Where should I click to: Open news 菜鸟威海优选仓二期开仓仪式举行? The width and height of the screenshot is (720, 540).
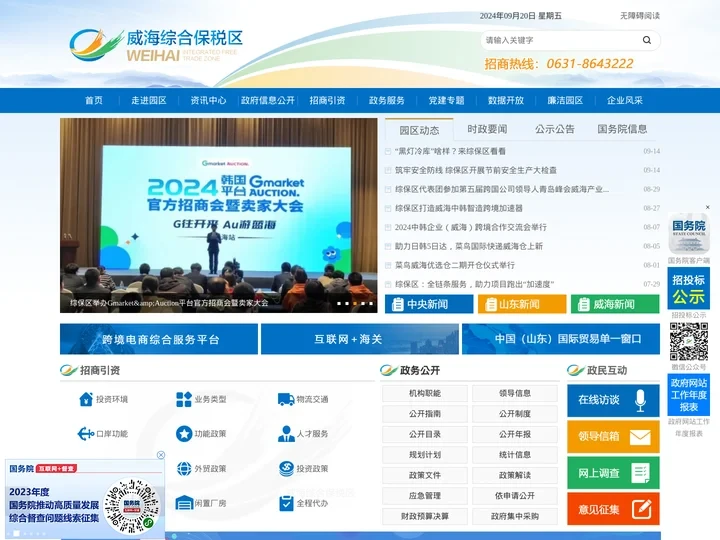tap(455, 265)
